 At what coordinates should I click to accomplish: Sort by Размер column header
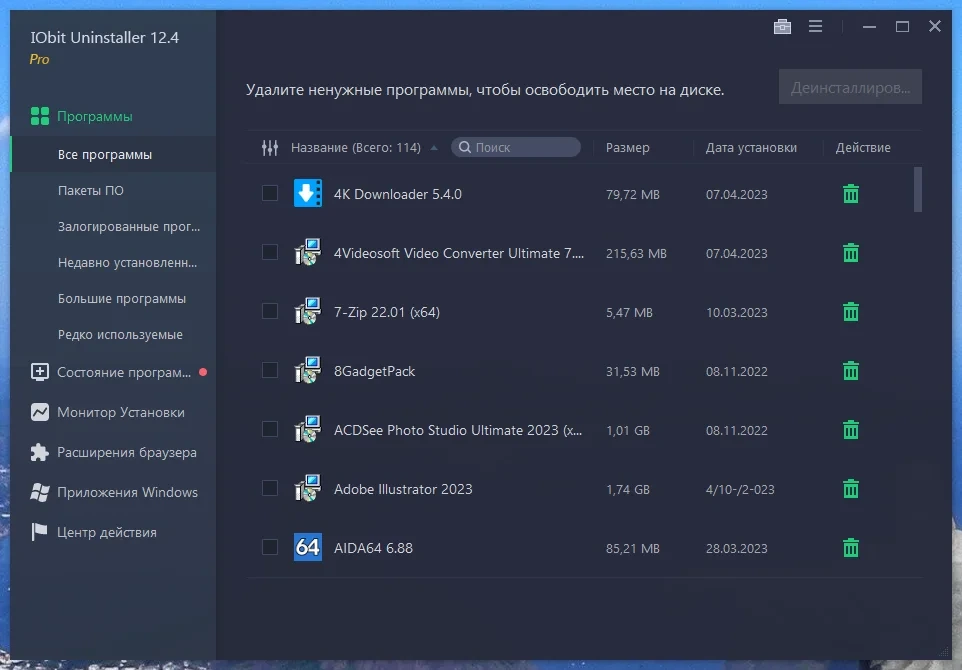(x=627, y=147)
